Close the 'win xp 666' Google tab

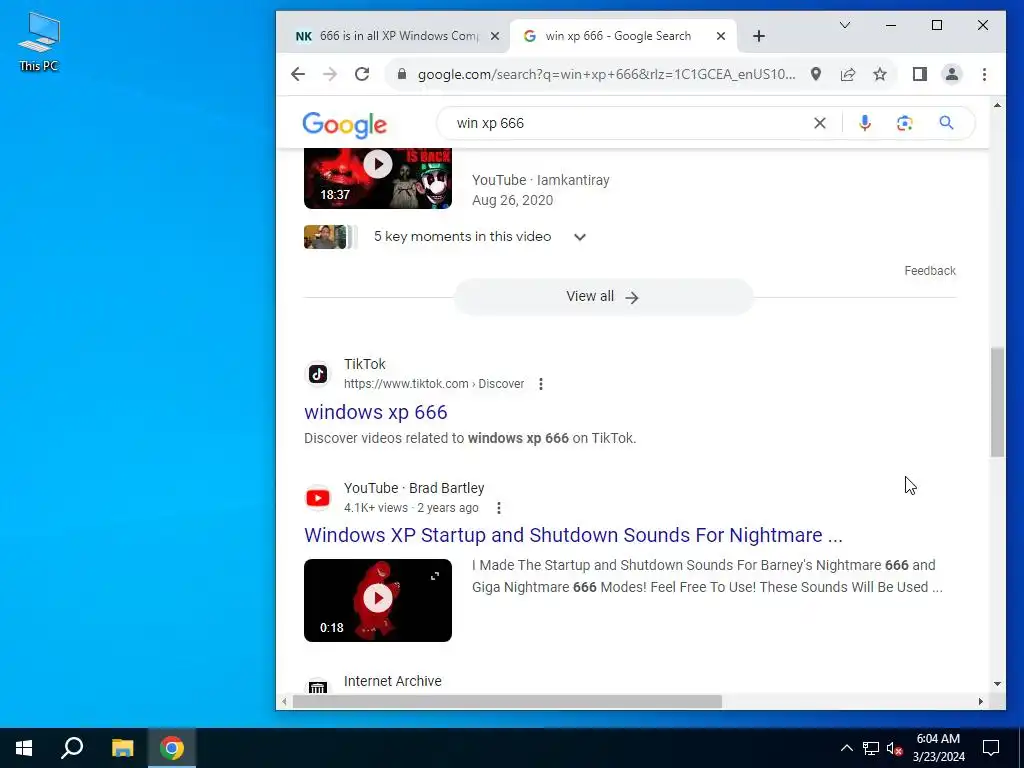(721, 37)
